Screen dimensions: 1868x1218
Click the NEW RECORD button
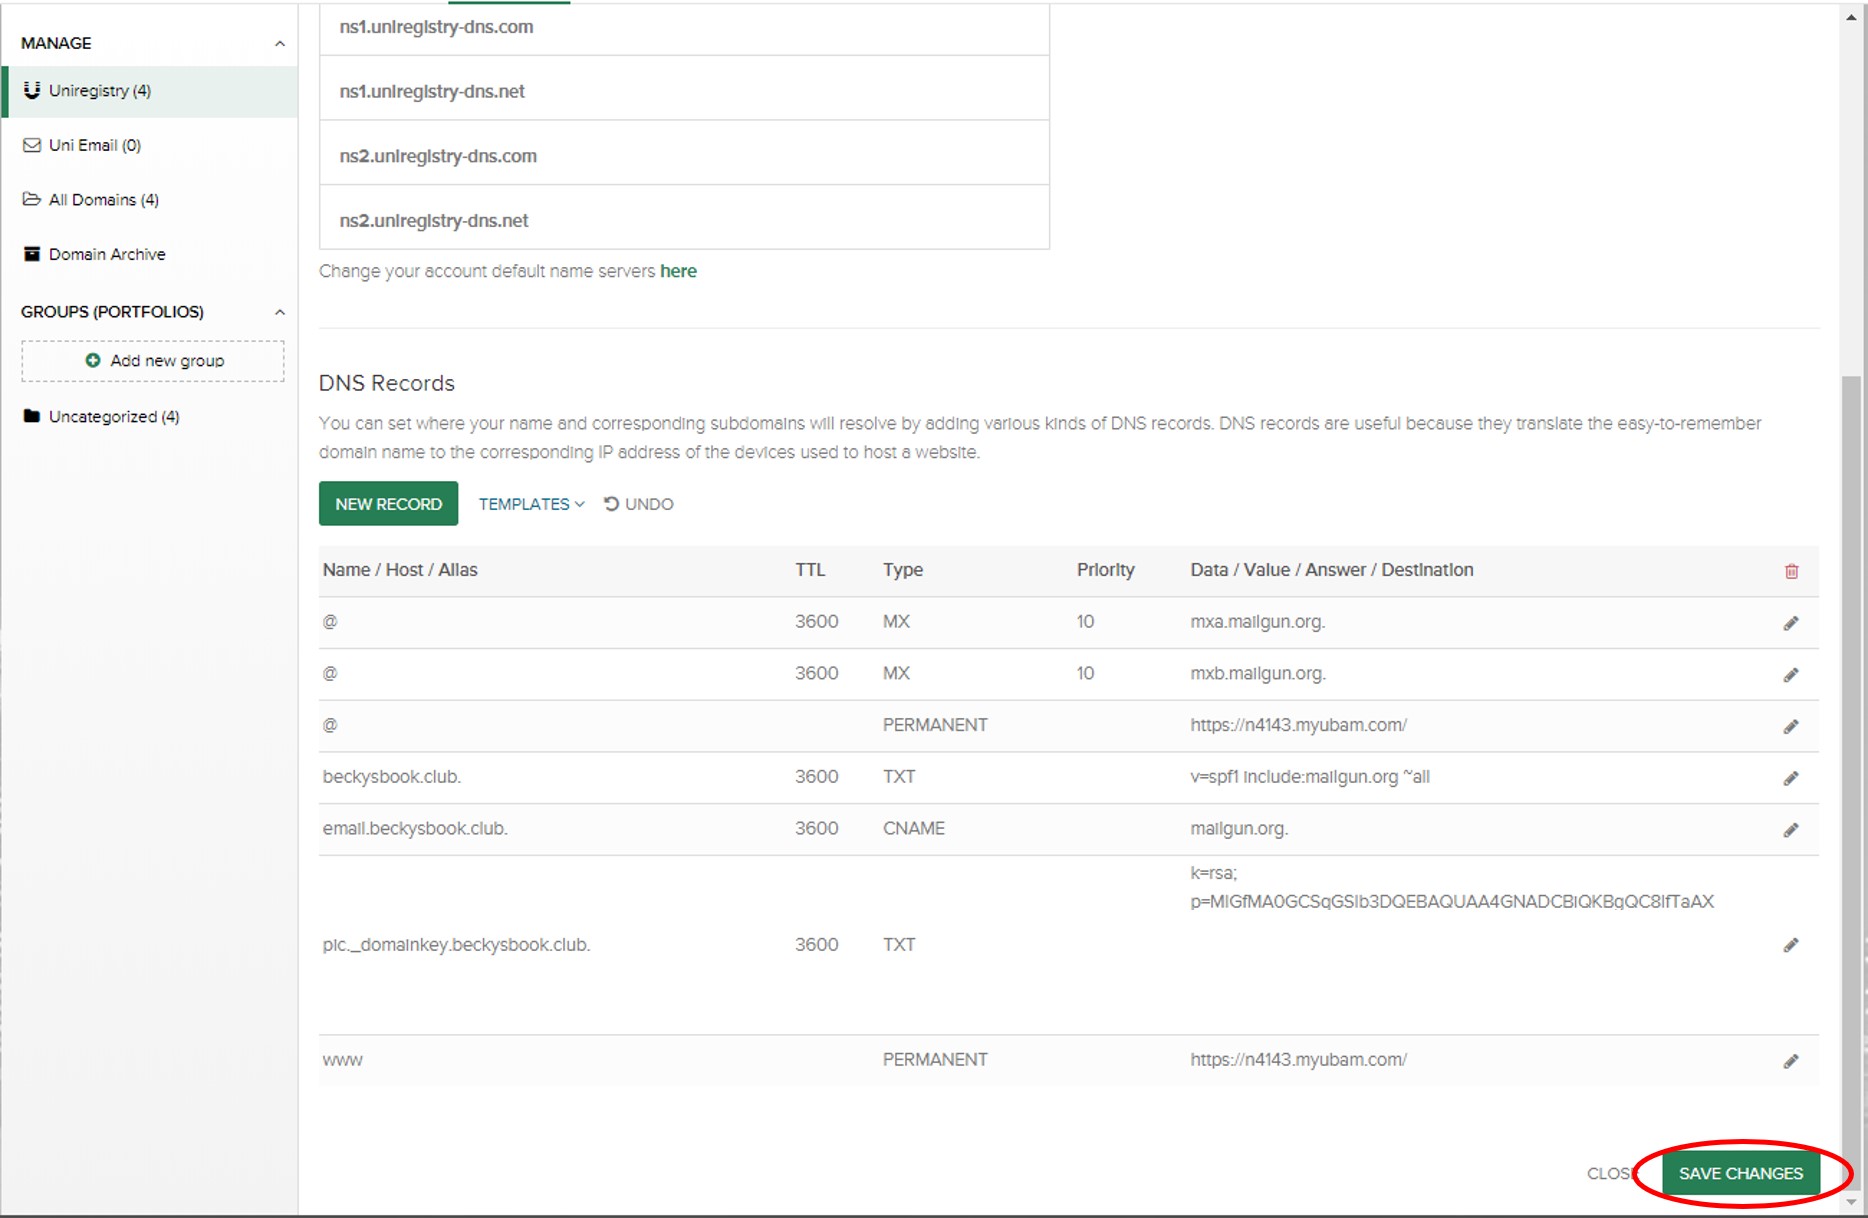(x=388, y=503)
